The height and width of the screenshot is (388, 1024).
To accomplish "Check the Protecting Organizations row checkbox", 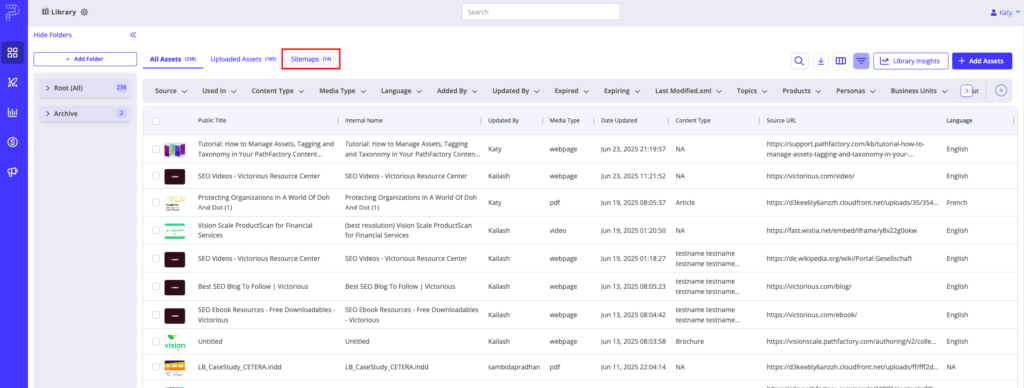I will [x=156, y=202].
